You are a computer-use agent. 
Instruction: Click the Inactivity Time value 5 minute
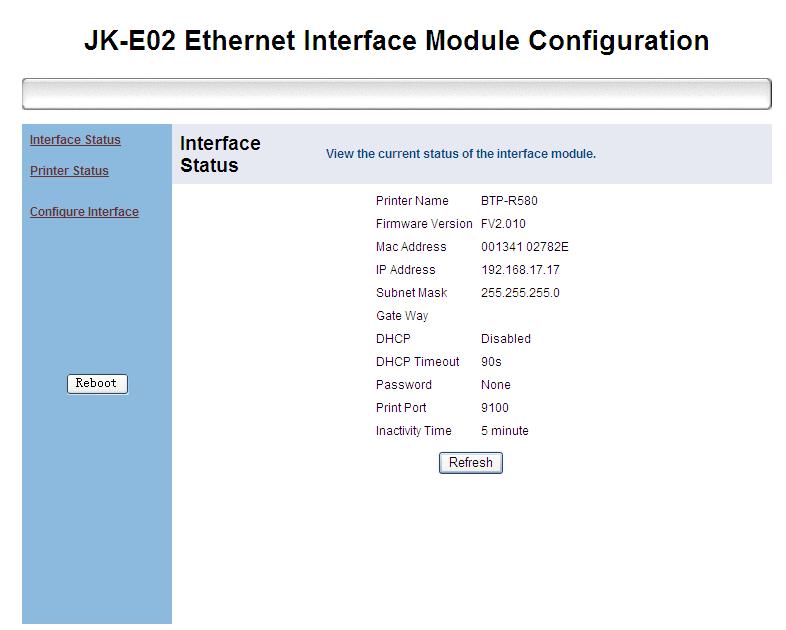[x=504, y=431]
